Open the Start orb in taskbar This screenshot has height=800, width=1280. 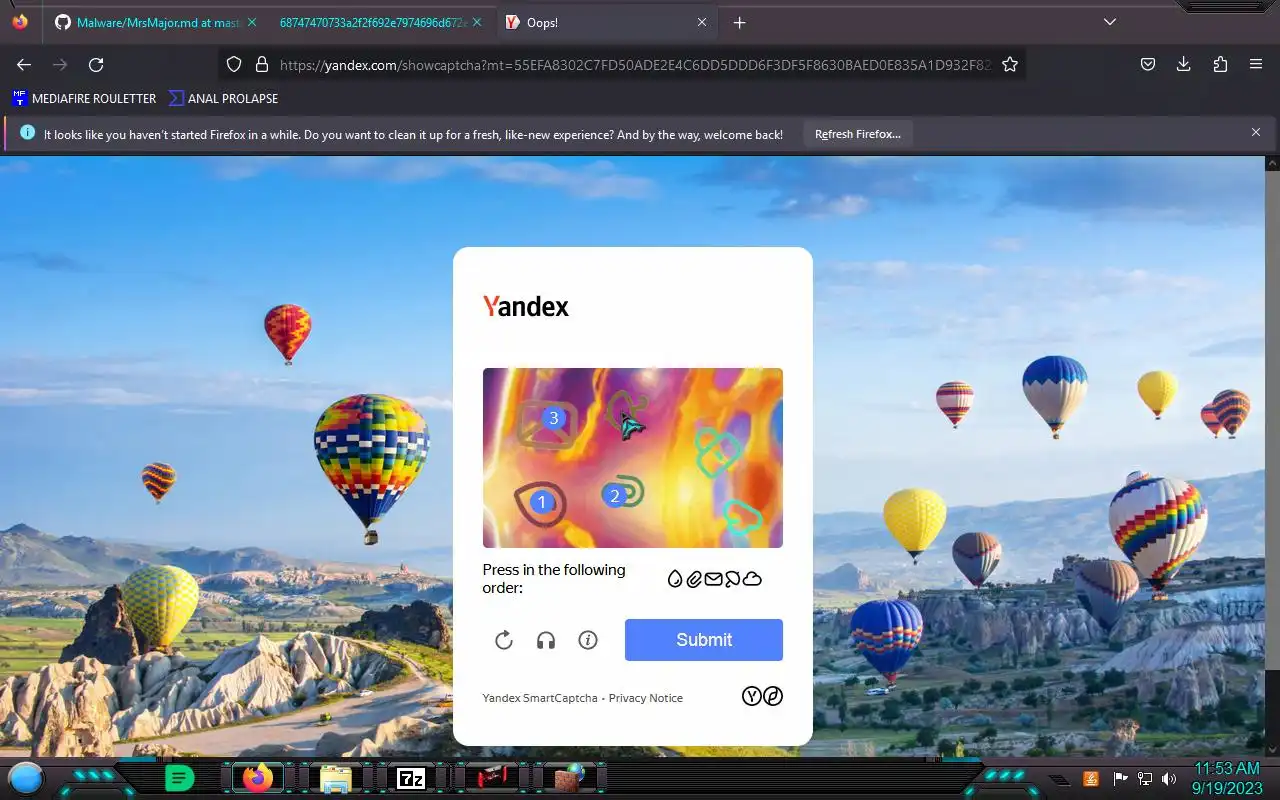click(26, 778)
